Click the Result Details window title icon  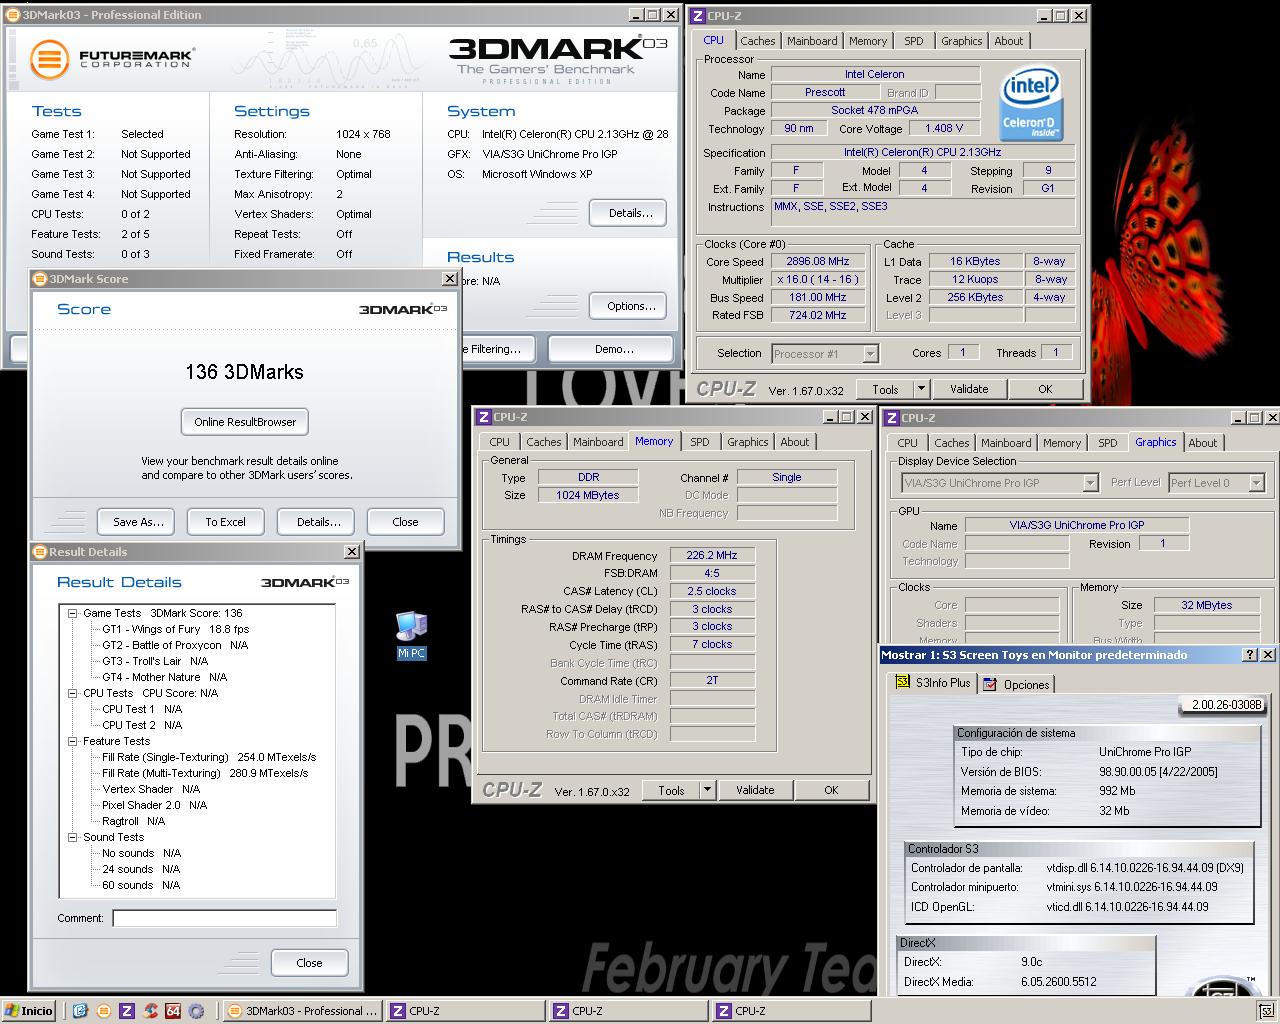coord(40,552)
